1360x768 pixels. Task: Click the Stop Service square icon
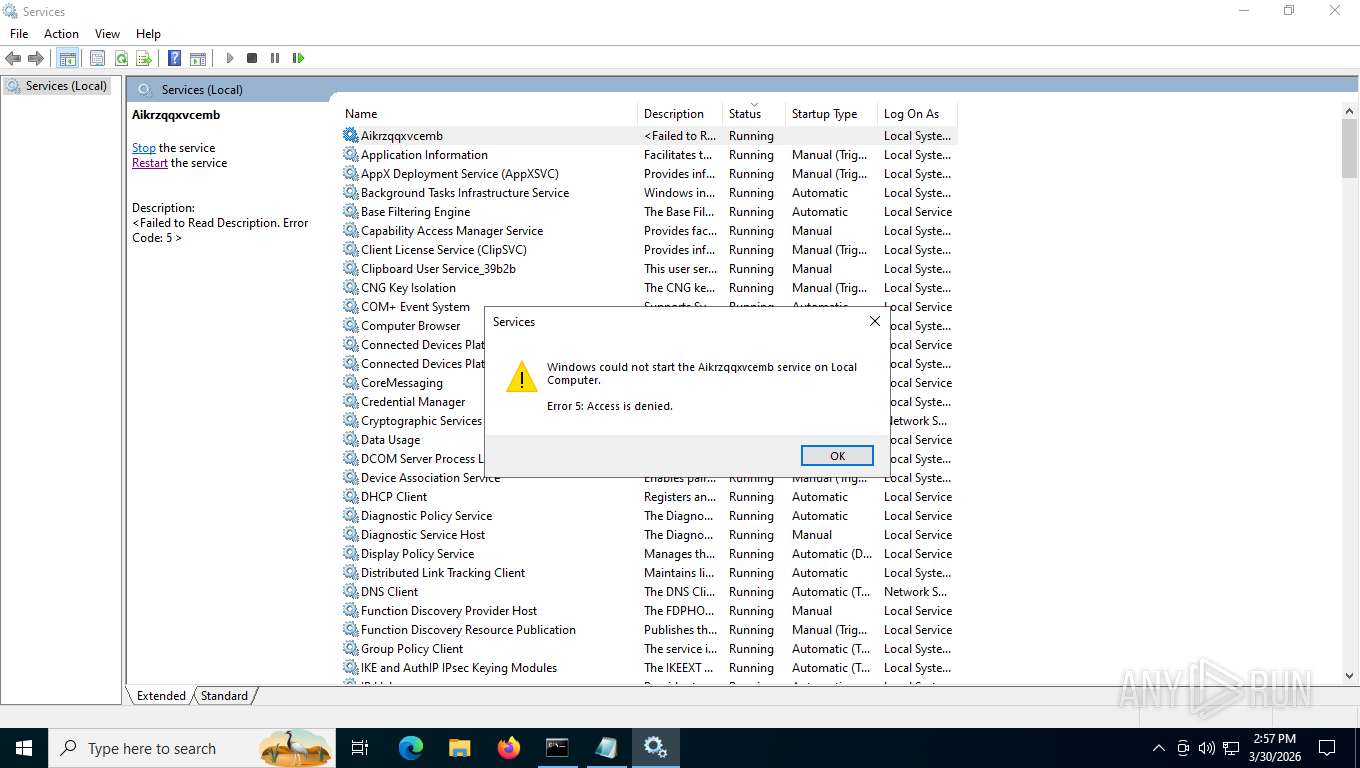pyautogui.click(x=252, y=58)
